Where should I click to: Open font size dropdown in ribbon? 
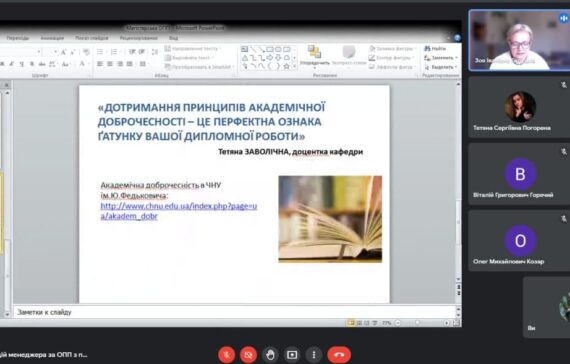(55, 52)
